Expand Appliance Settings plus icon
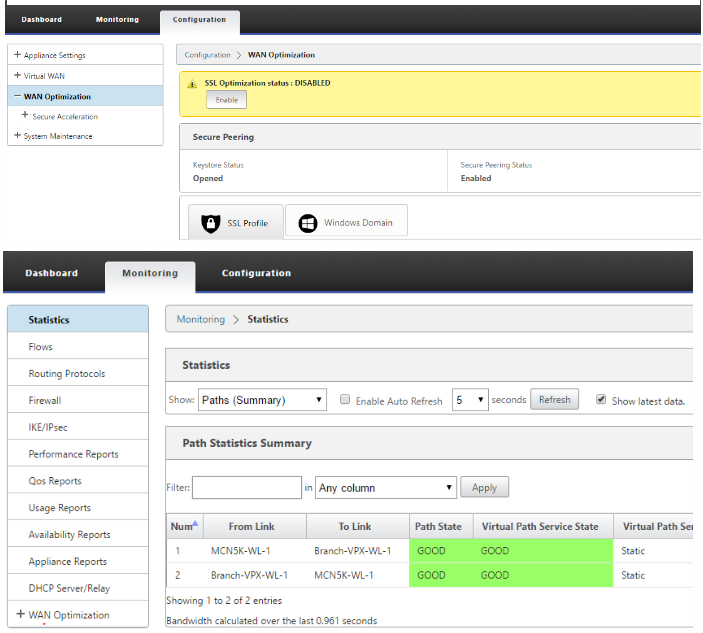 point(17,54)
